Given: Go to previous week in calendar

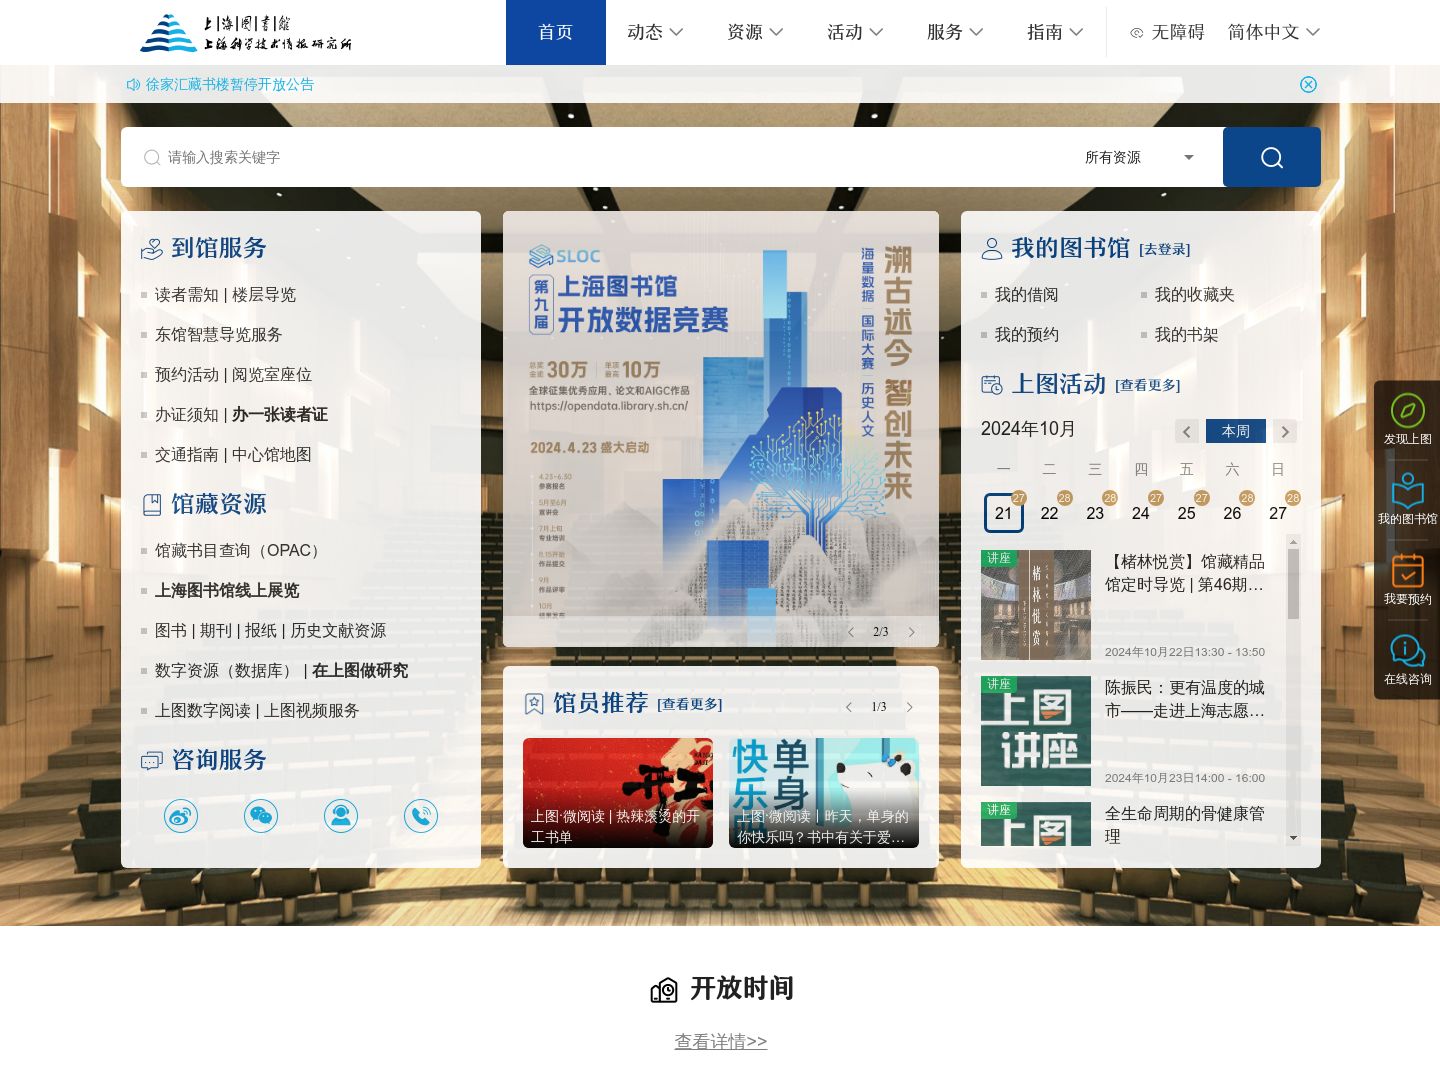Looking at the screenshot, I should click(1187, 432).
